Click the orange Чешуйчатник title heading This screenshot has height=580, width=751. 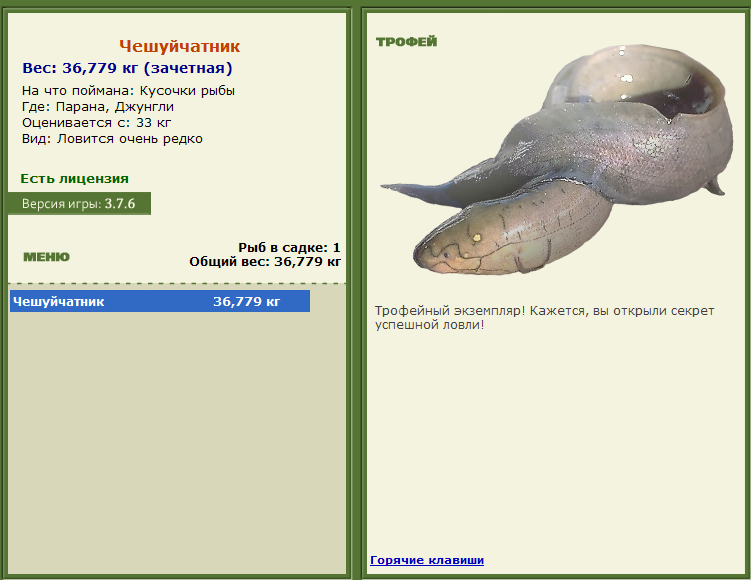click(x=179, y=46)
